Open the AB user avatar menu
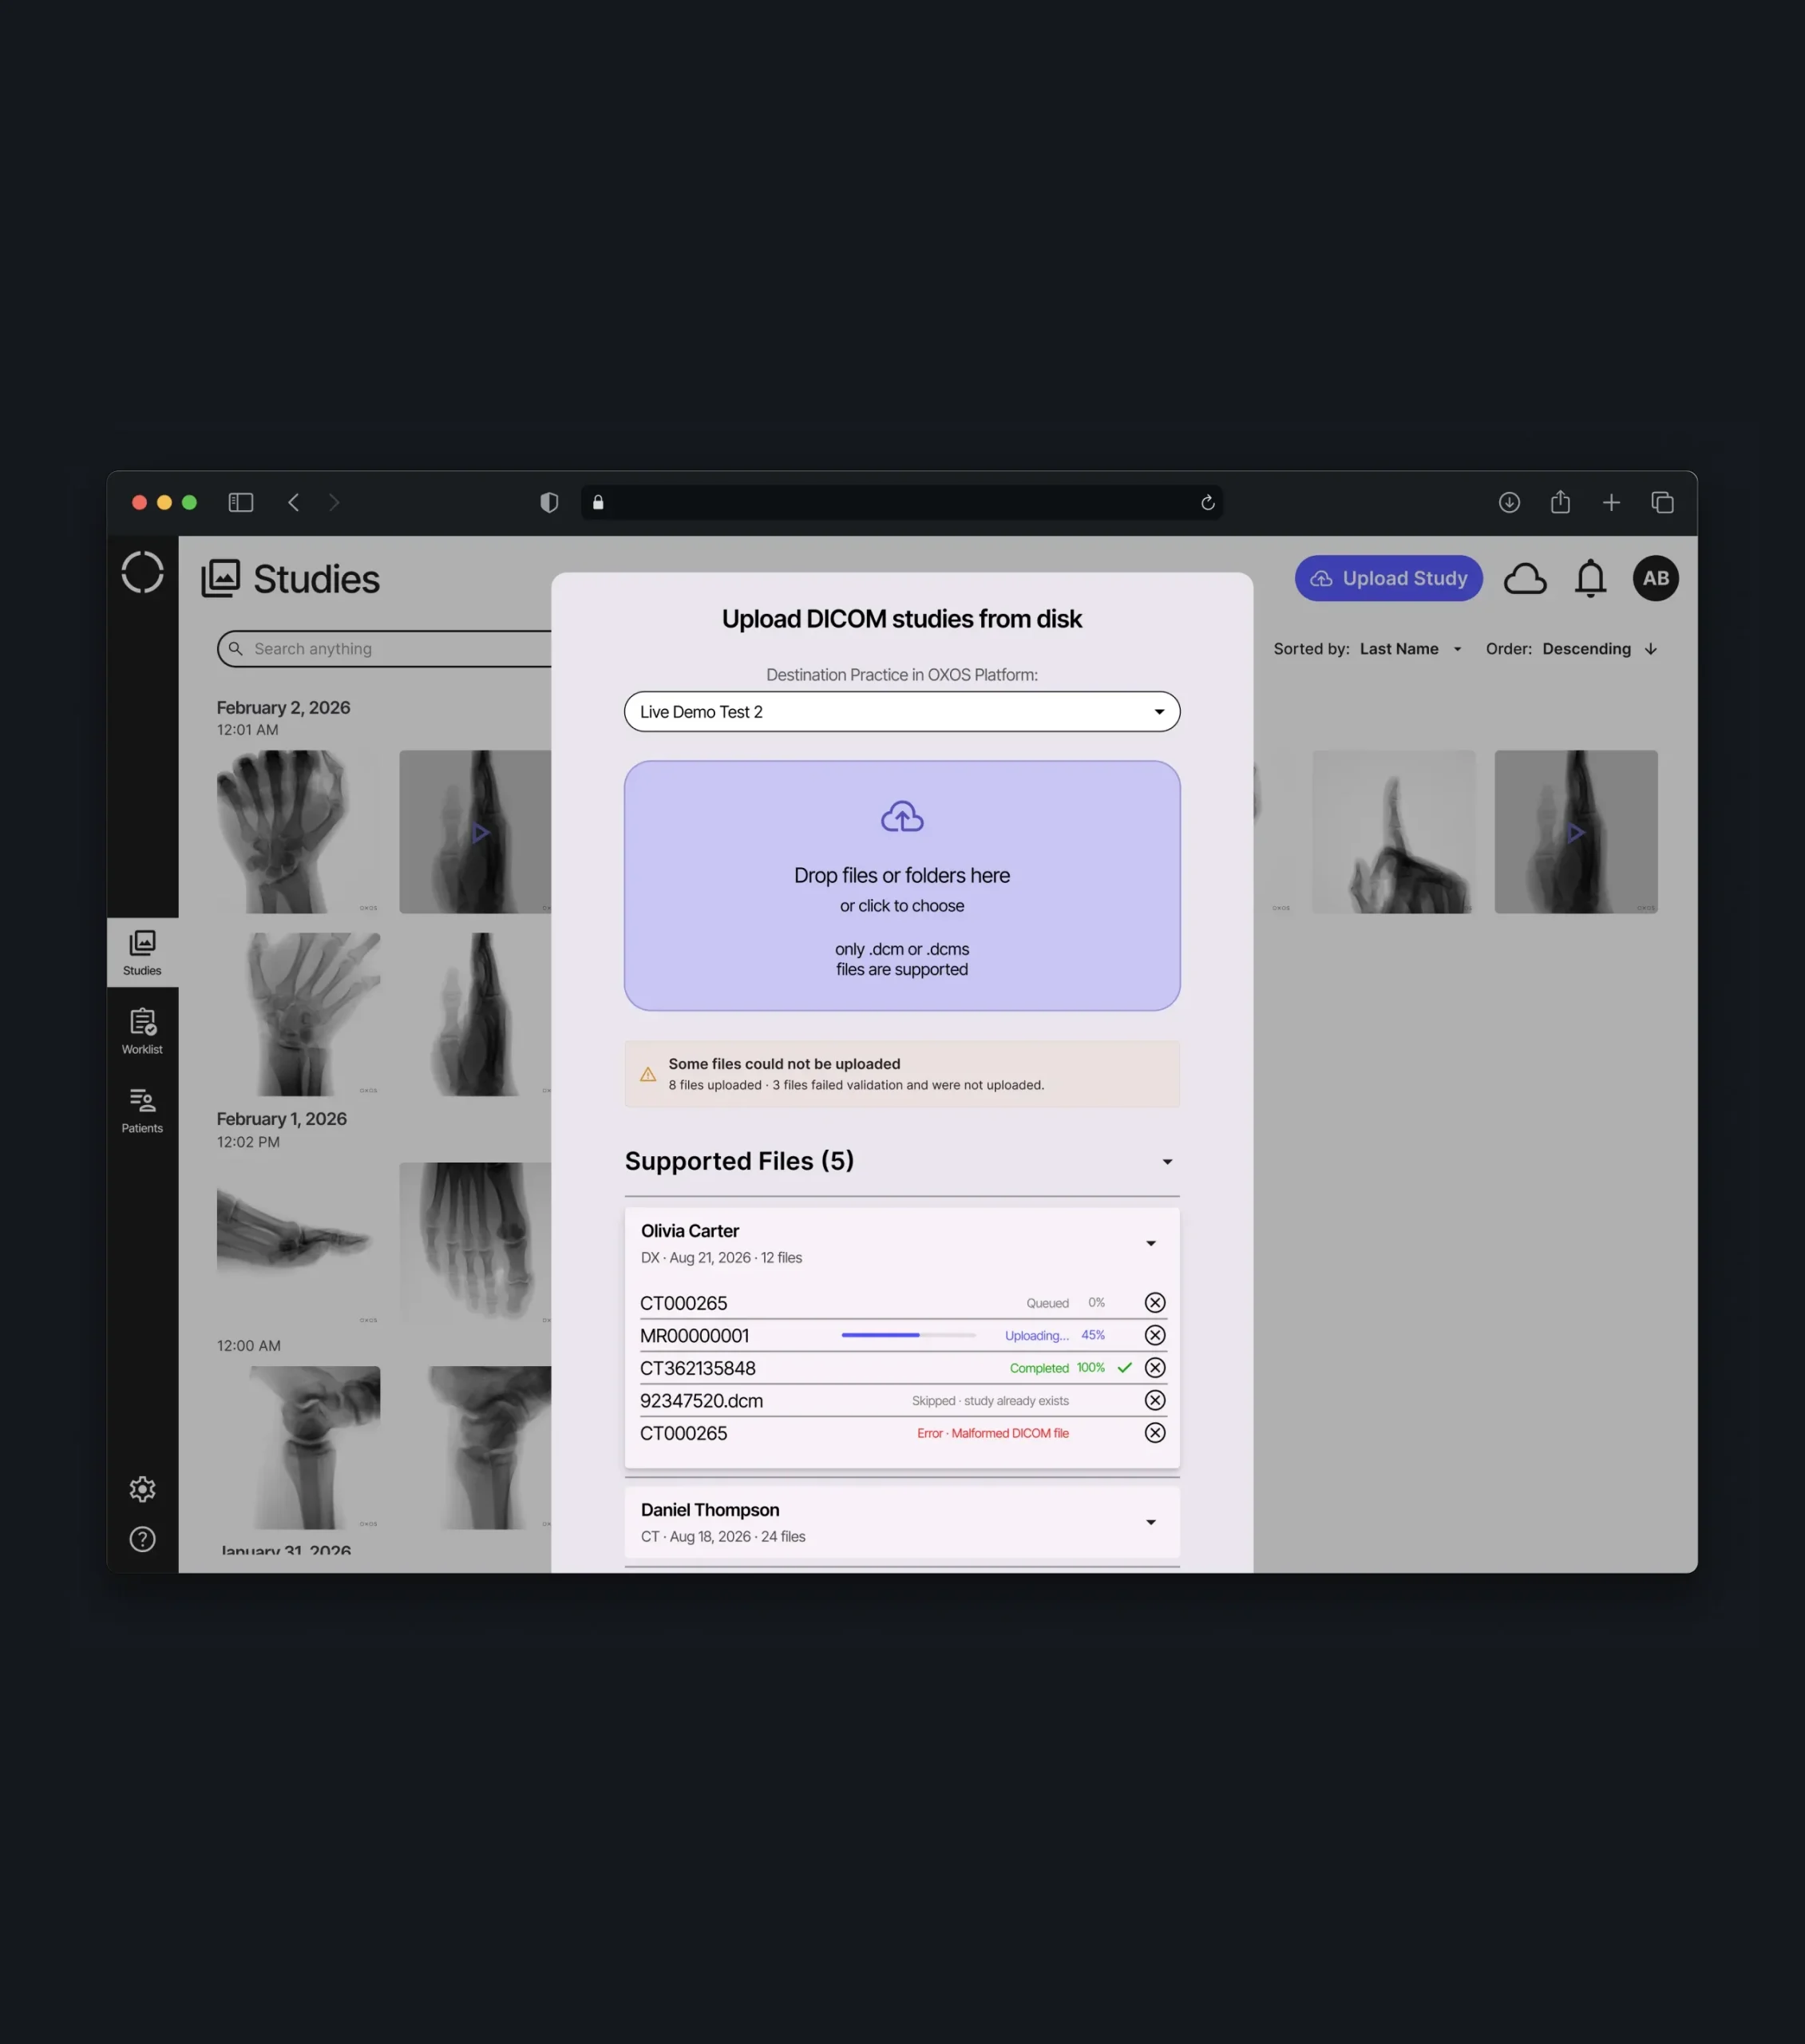1805x2044 pixels. point(1655,578)
